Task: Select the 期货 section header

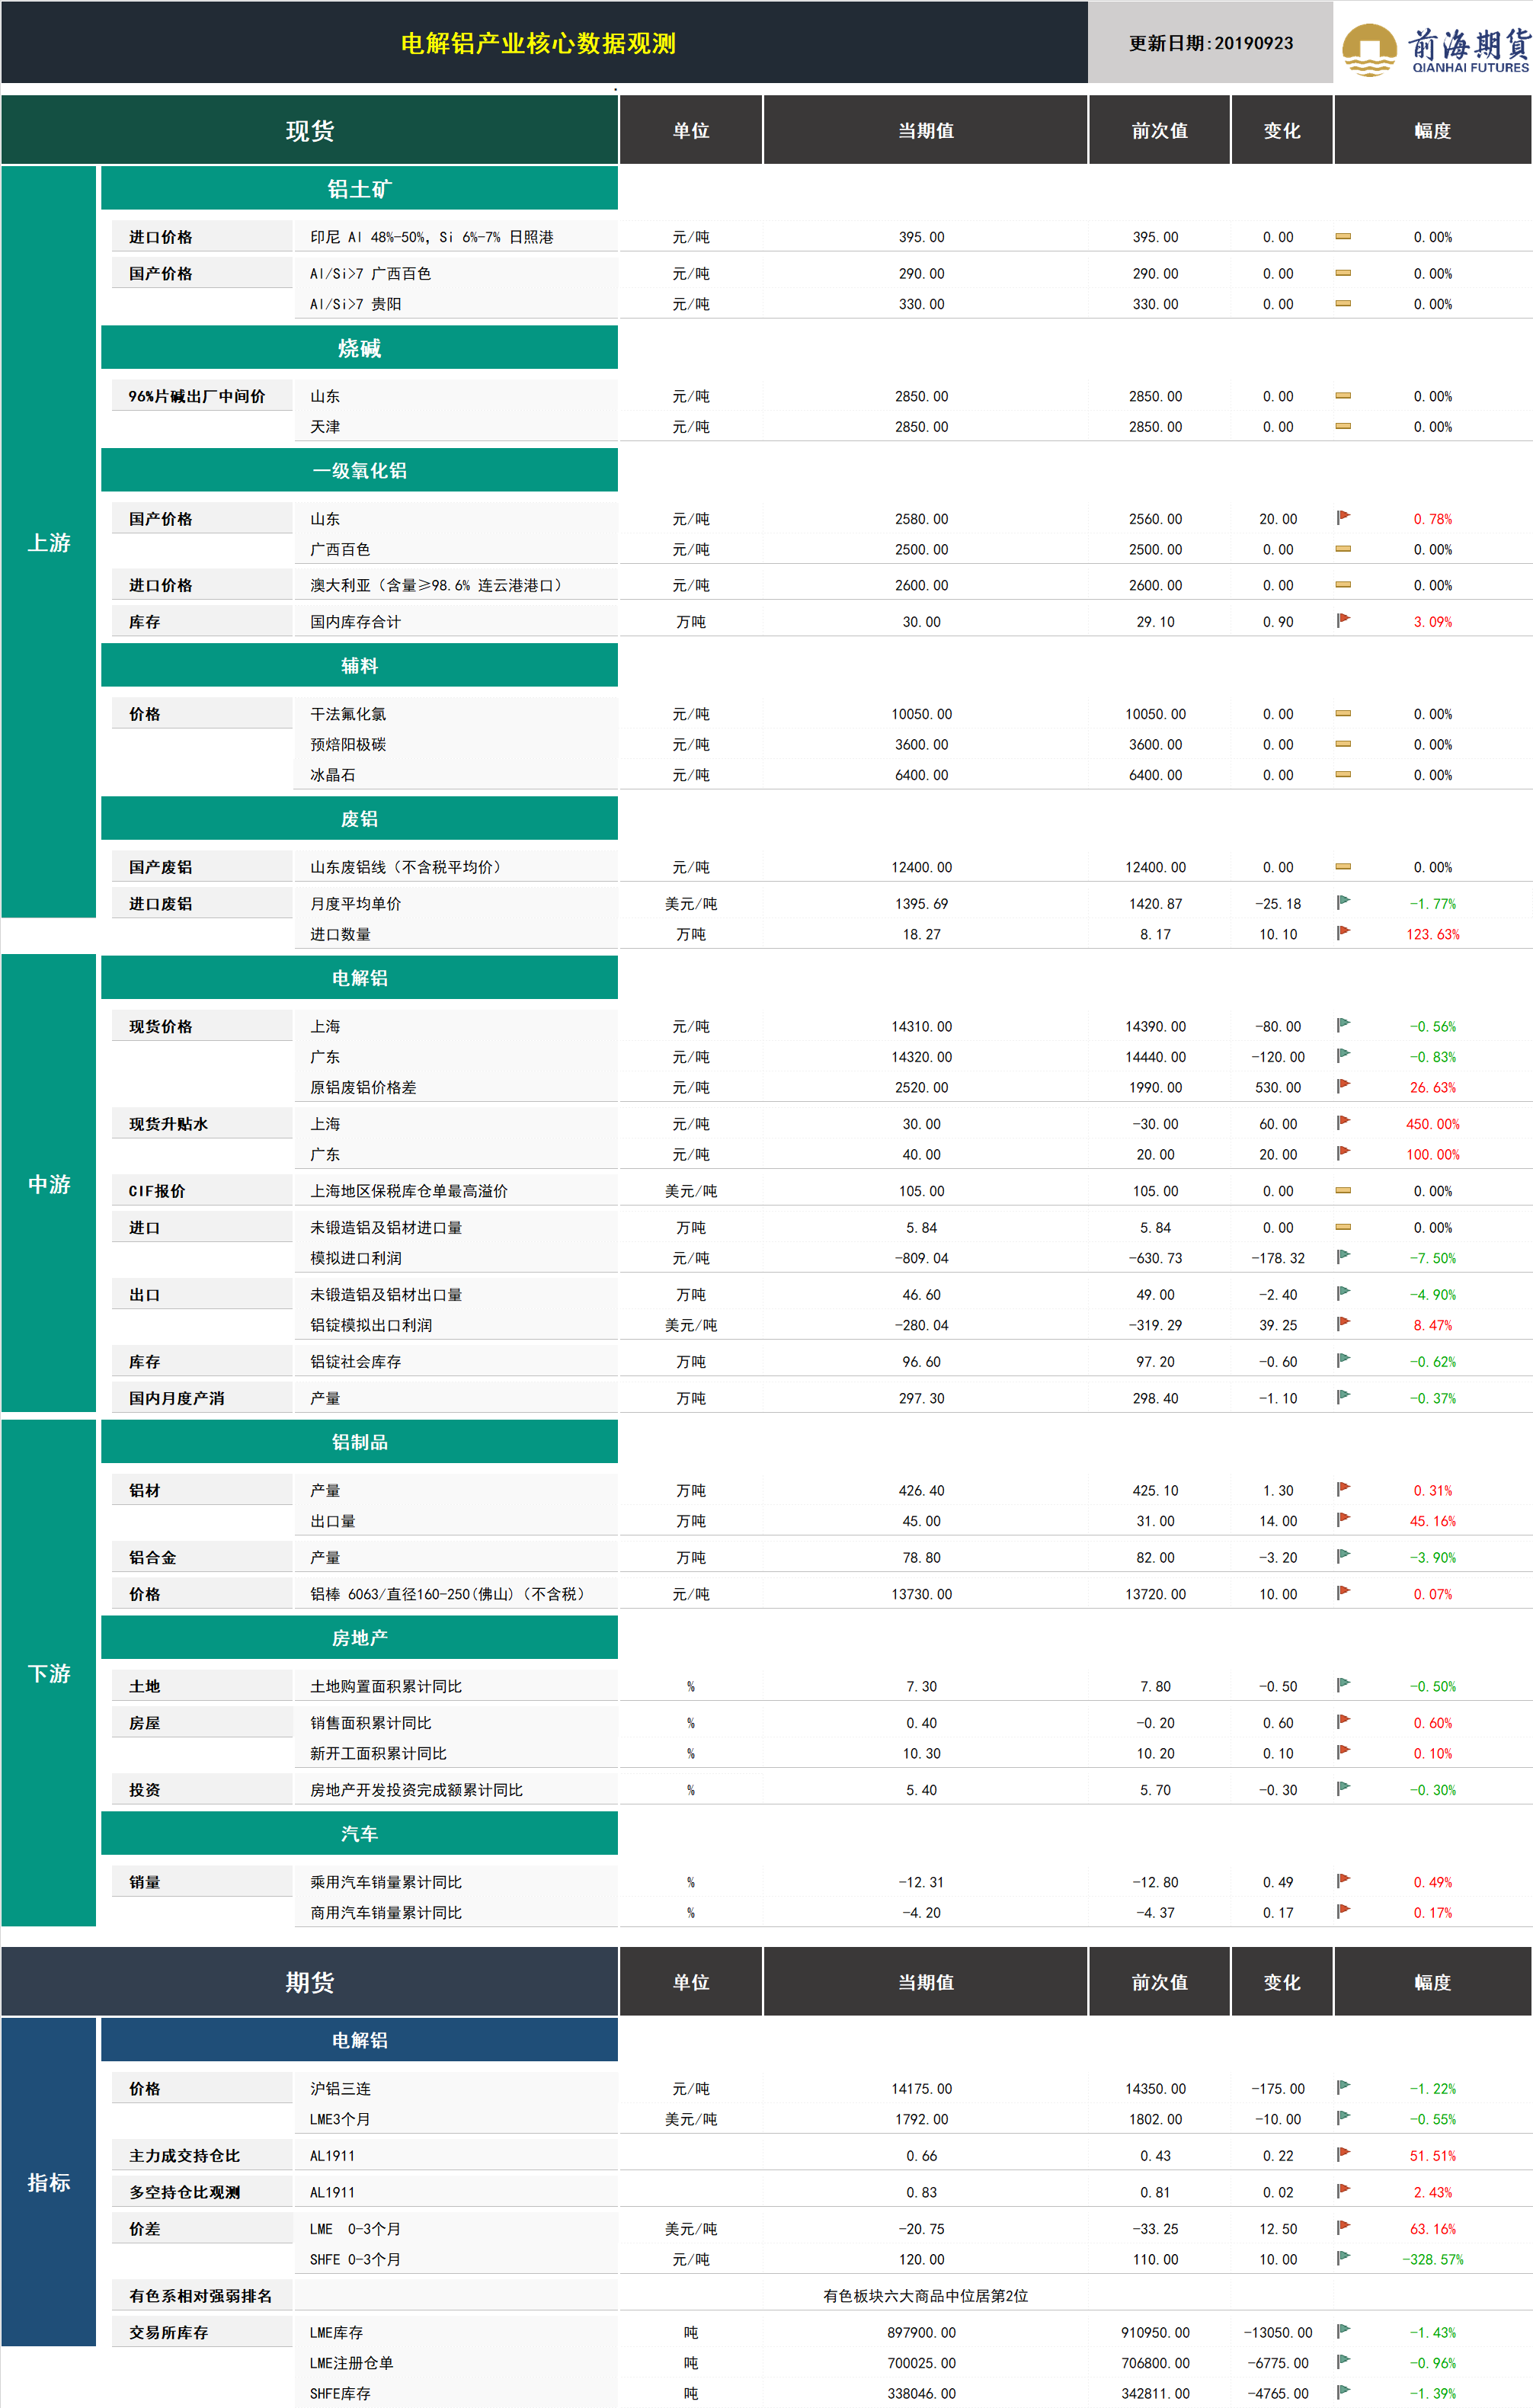Action: [x=309, y=1982]
